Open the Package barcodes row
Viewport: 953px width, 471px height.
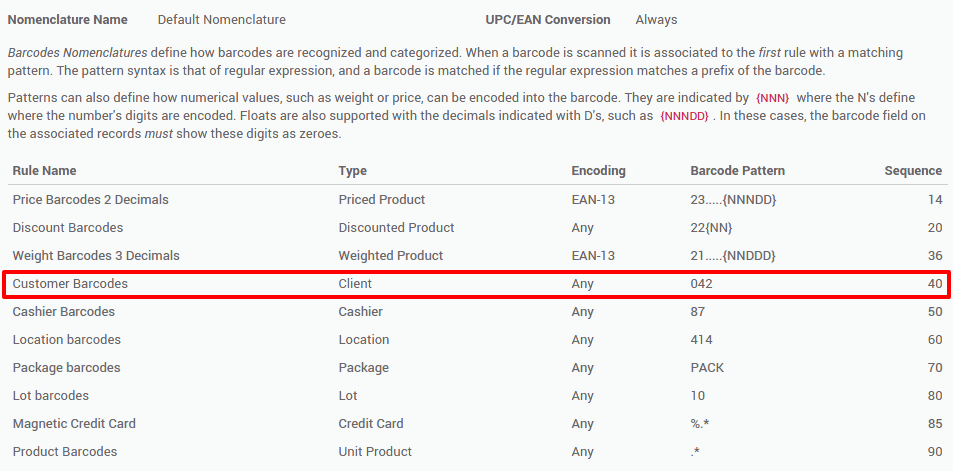(477, 367)
